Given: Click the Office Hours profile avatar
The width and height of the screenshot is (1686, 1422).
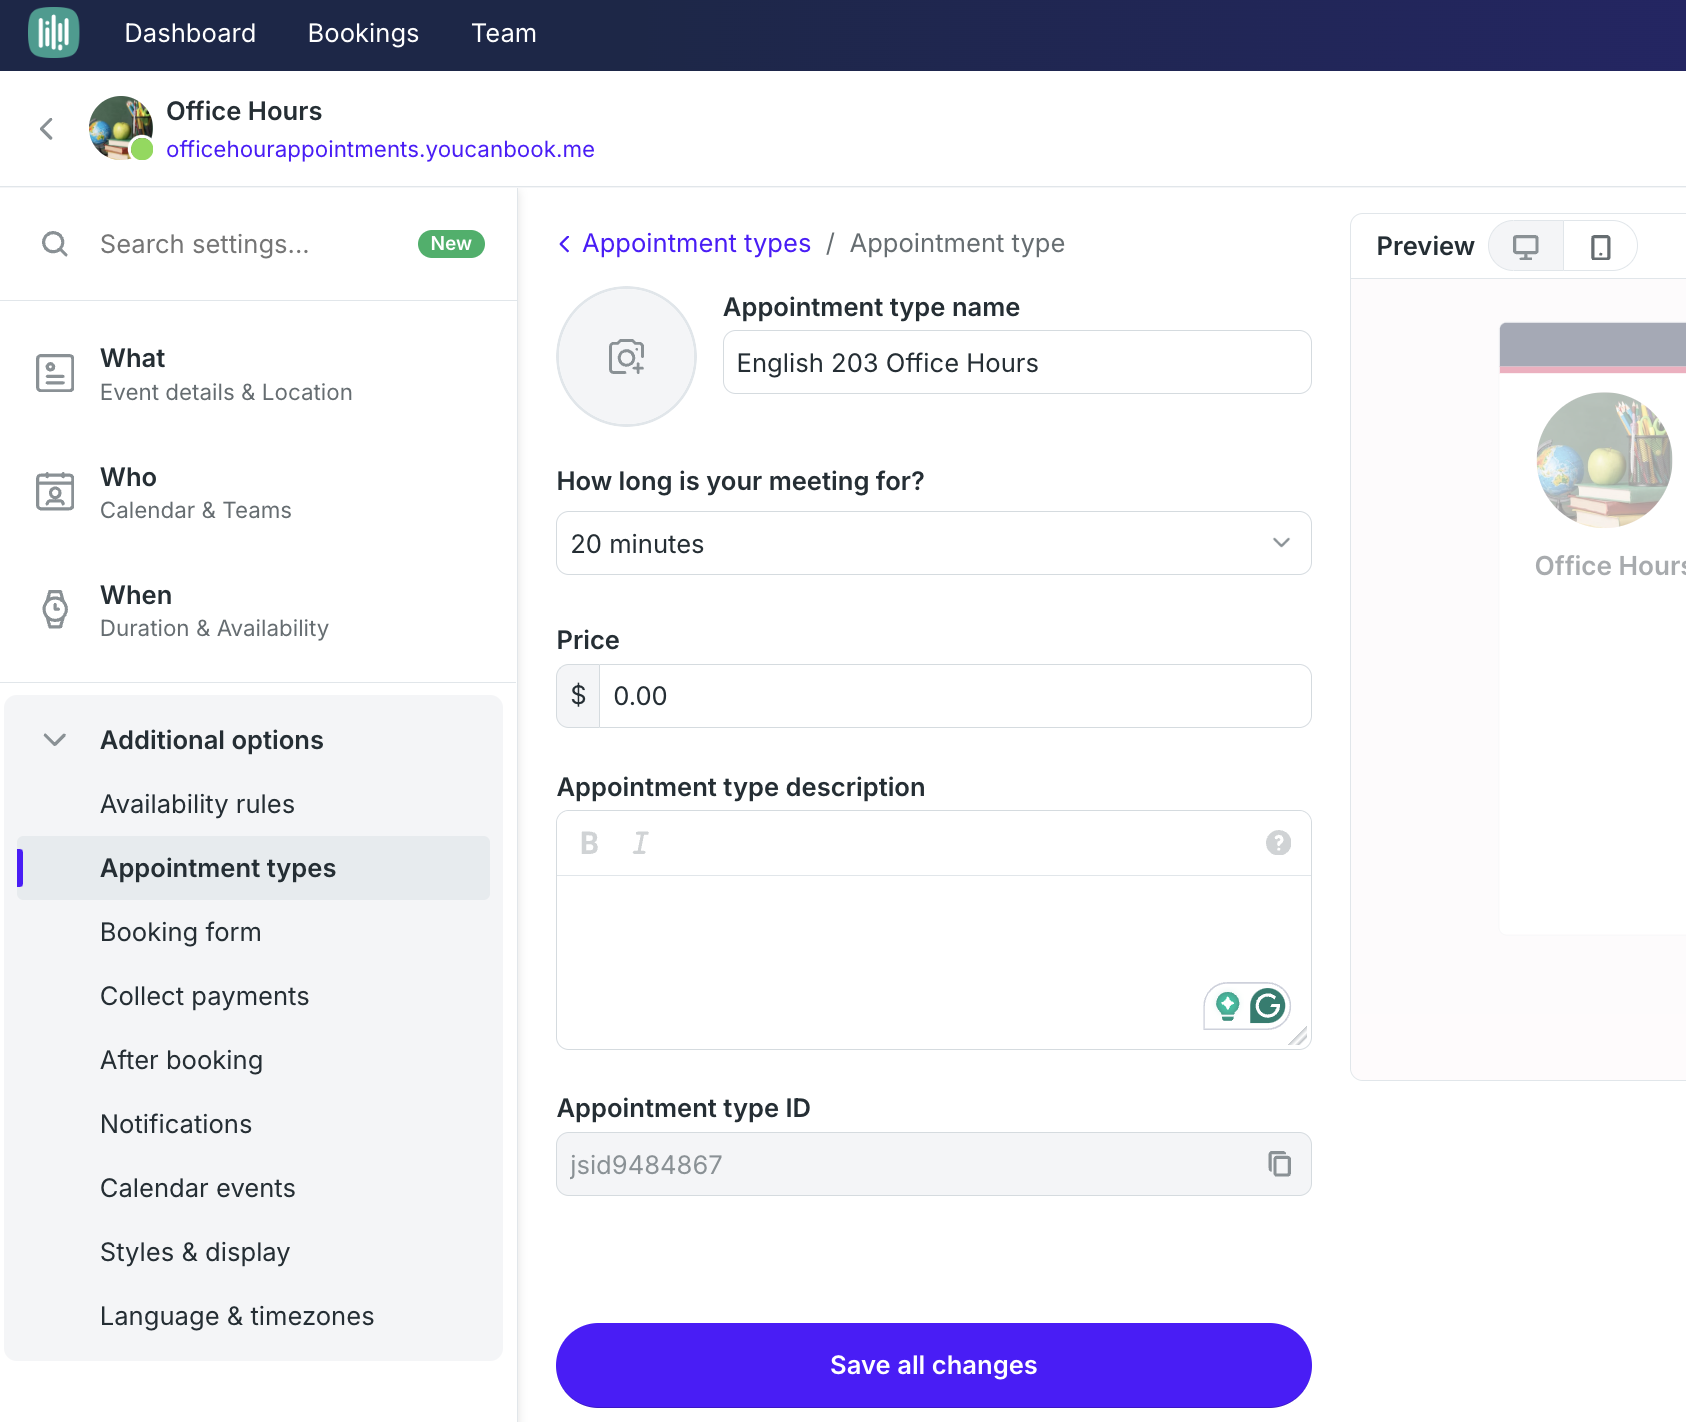Looking at the screenshot, I should [x=121, y=128].
